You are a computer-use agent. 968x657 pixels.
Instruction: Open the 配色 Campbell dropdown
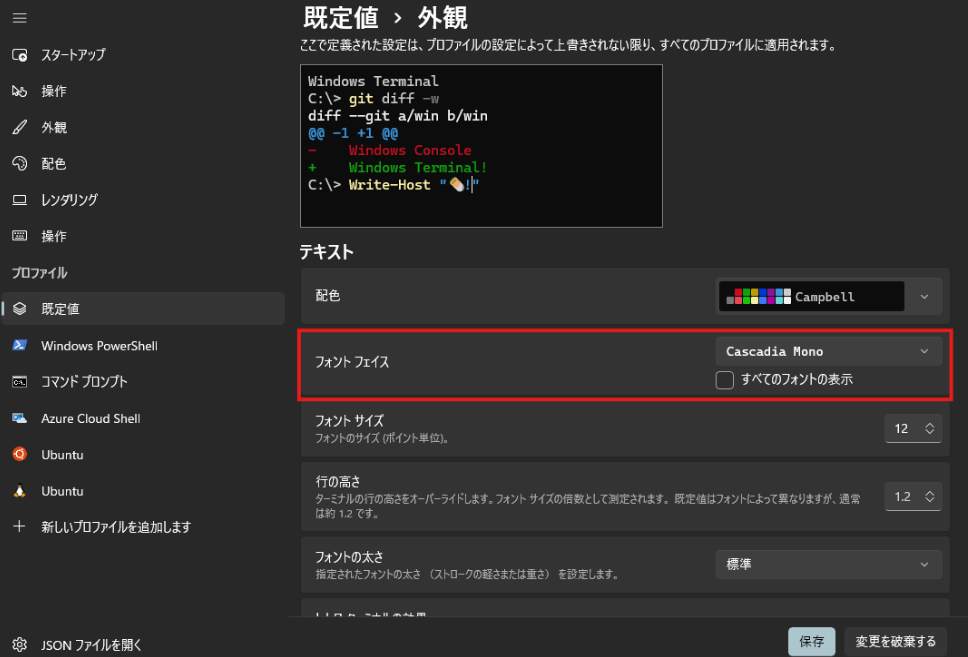pos(828,296)
